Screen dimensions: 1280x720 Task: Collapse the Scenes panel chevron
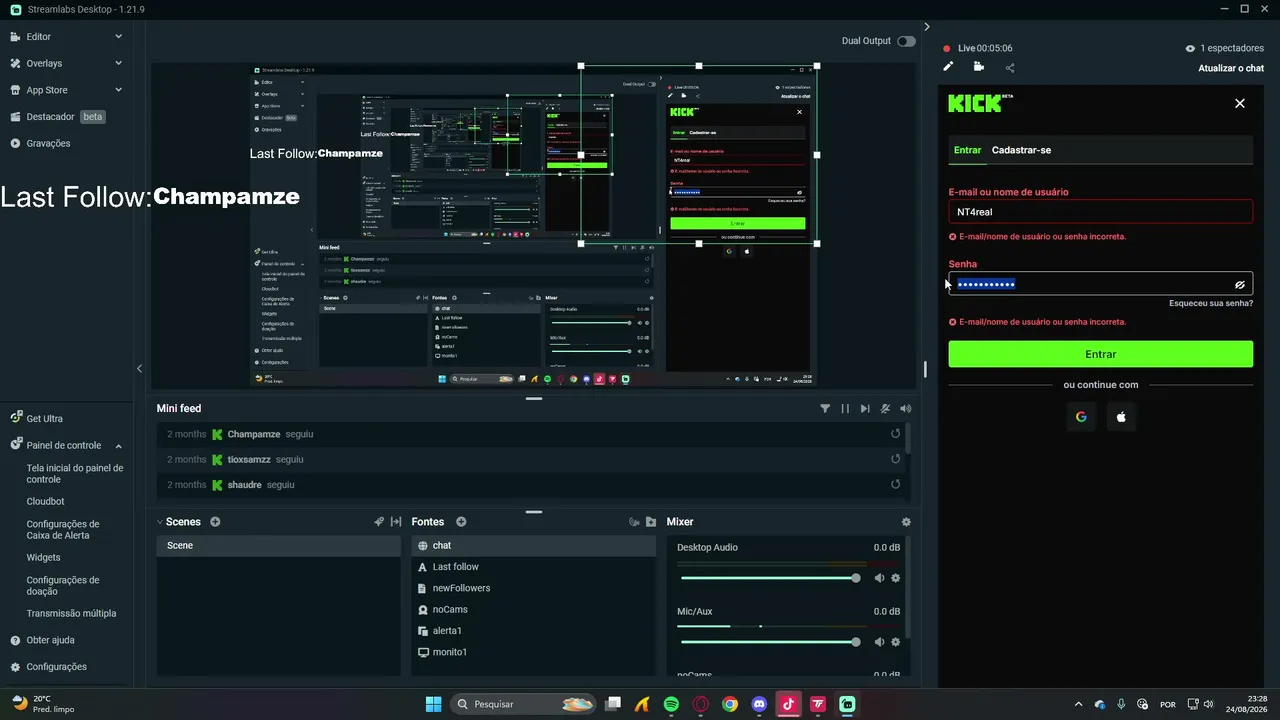pyautogui.click(x=159, y=522)
